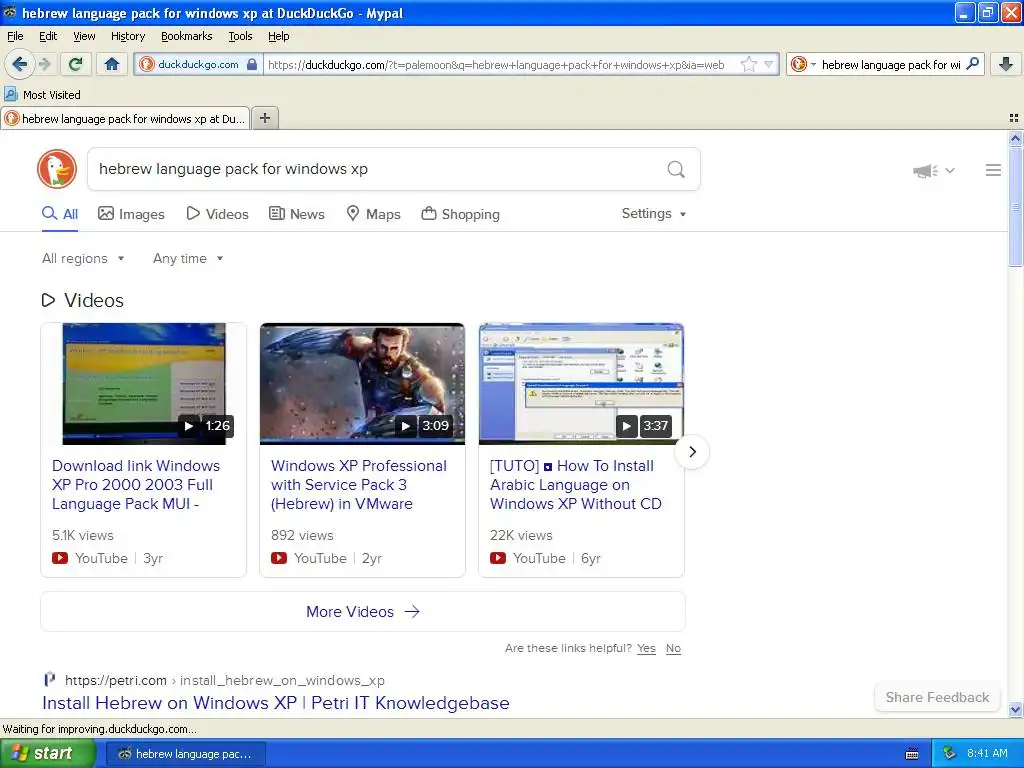Open the DuckDuckGo hamburger menu
Viewport: 1024px width, 768px height.
tap(993, 170)
